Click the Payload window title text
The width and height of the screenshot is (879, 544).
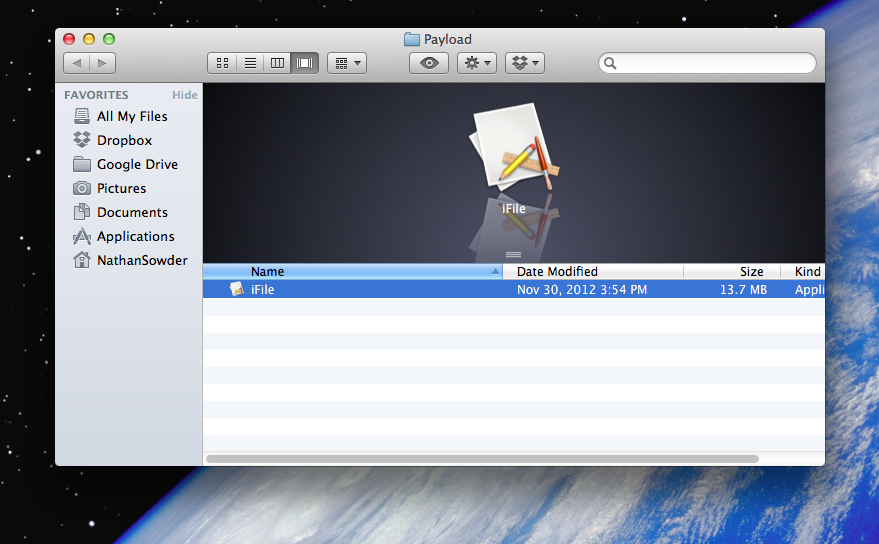pyautogui.click(x=447, y=39)
